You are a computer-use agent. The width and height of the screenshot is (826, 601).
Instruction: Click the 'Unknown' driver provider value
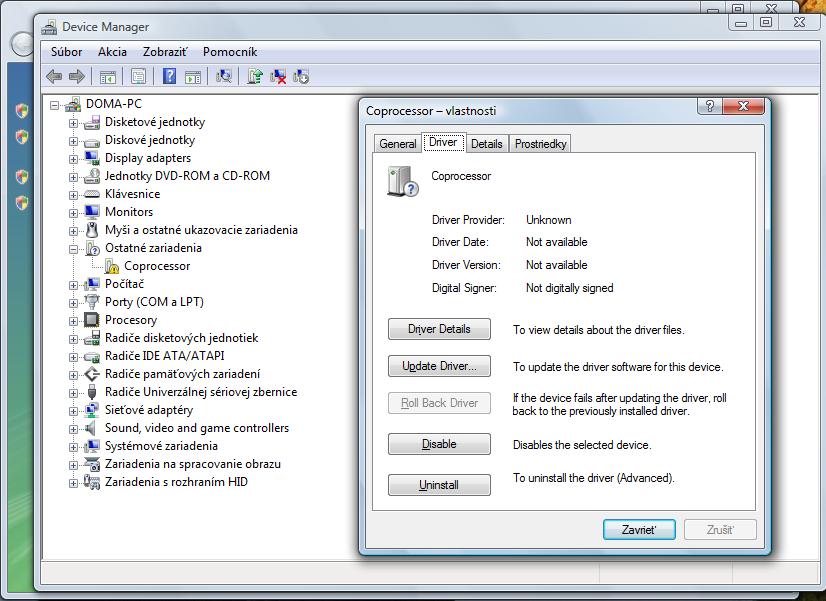(548, 220)
